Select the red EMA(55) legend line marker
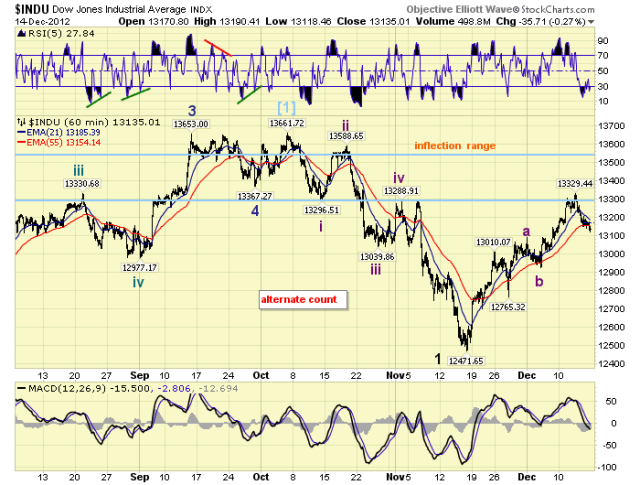This screenshot has height=485, width=640. (x=21, y=142)
